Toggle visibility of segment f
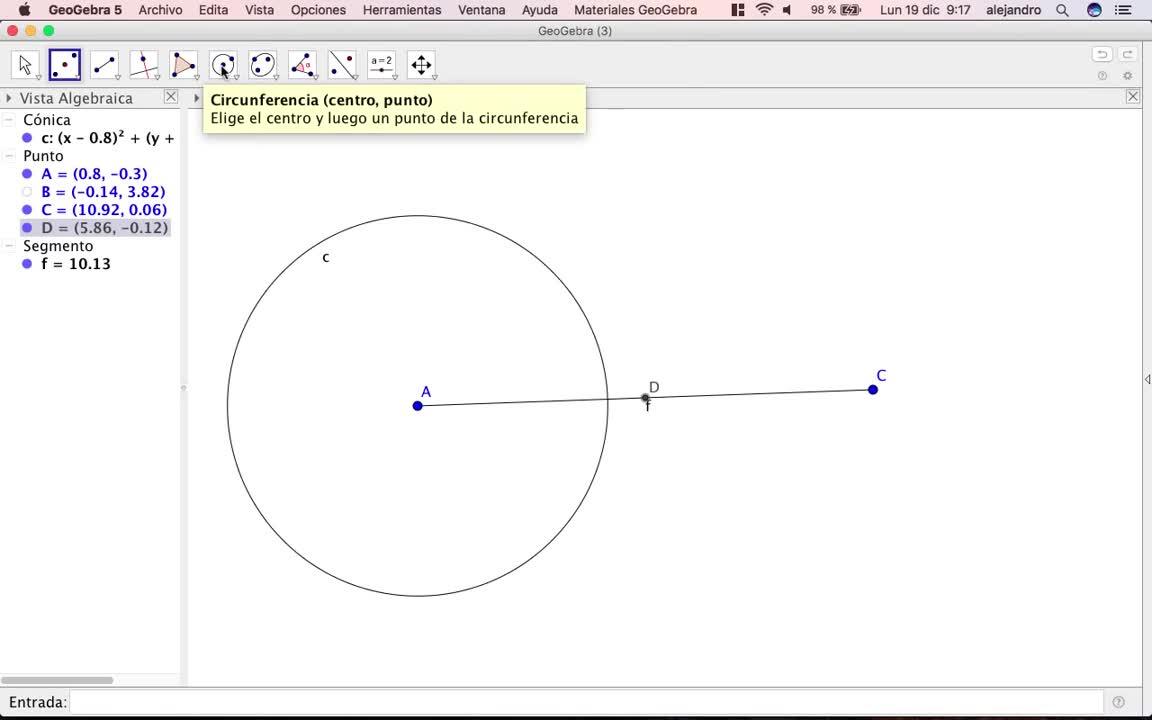The height and width of the screenshot is (720, 1152). [27, 264]
